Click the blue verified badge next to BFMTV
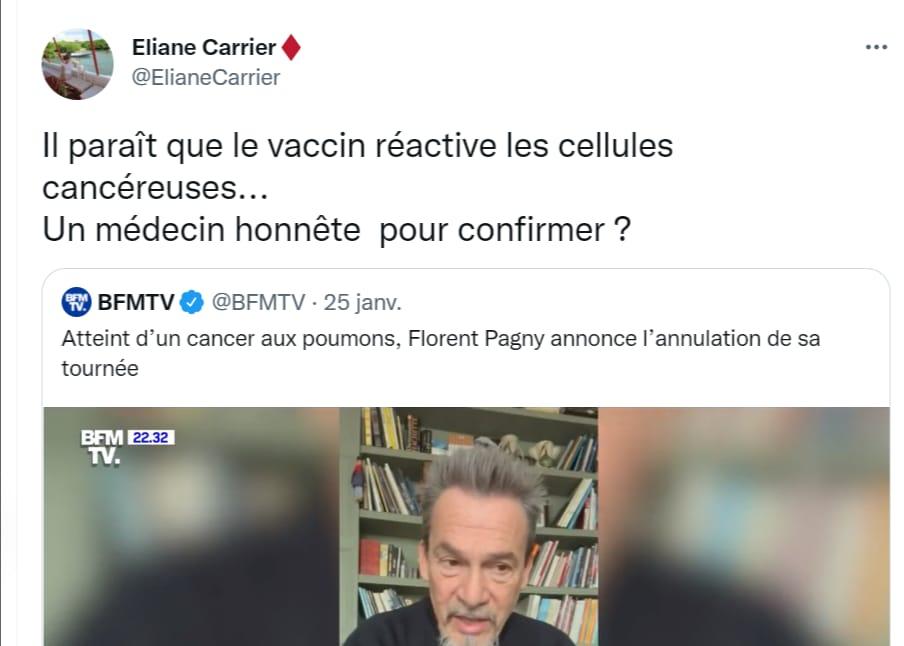 pyautogui.click(x=191, y=302)
